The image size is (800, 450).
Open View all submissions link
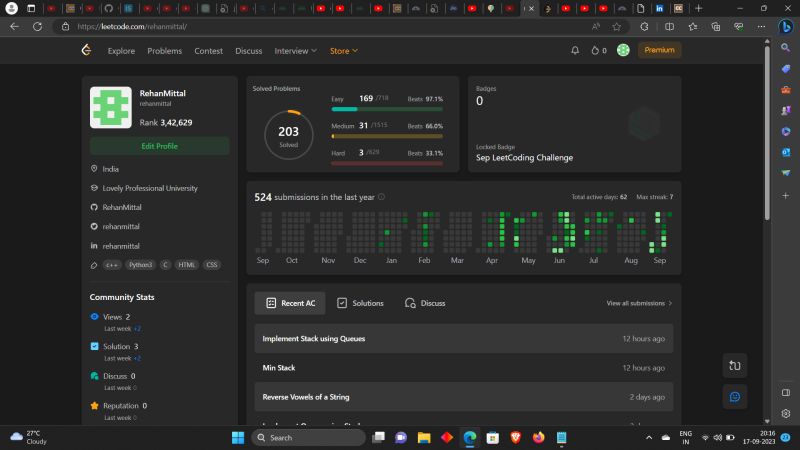pos(639,303)
